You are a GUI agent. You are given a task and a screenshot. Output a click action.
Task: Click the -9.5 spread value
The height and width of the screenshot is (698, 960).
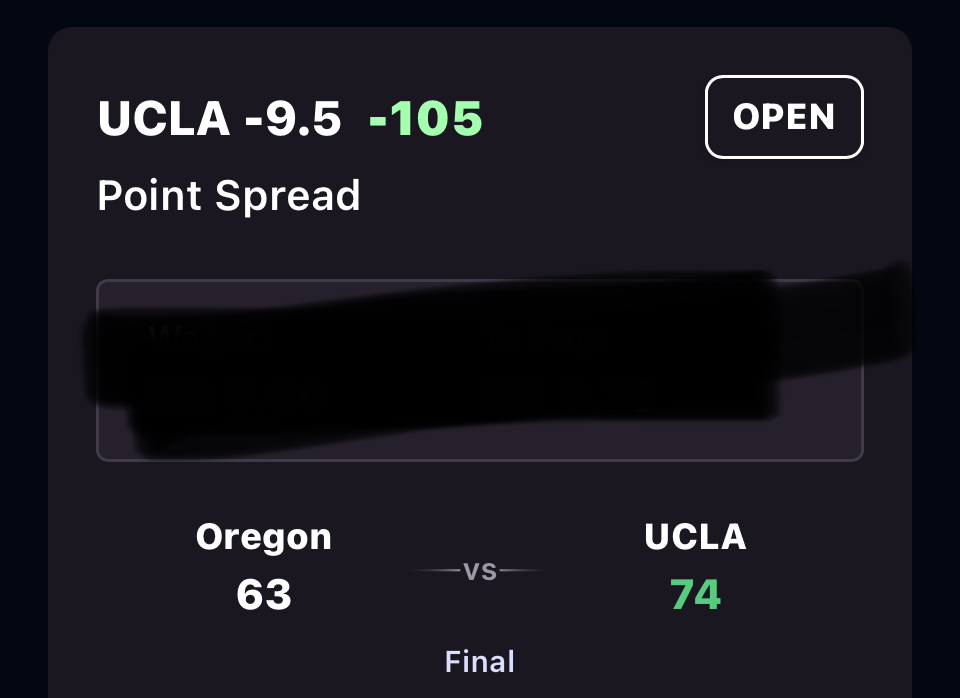[293, 119]
